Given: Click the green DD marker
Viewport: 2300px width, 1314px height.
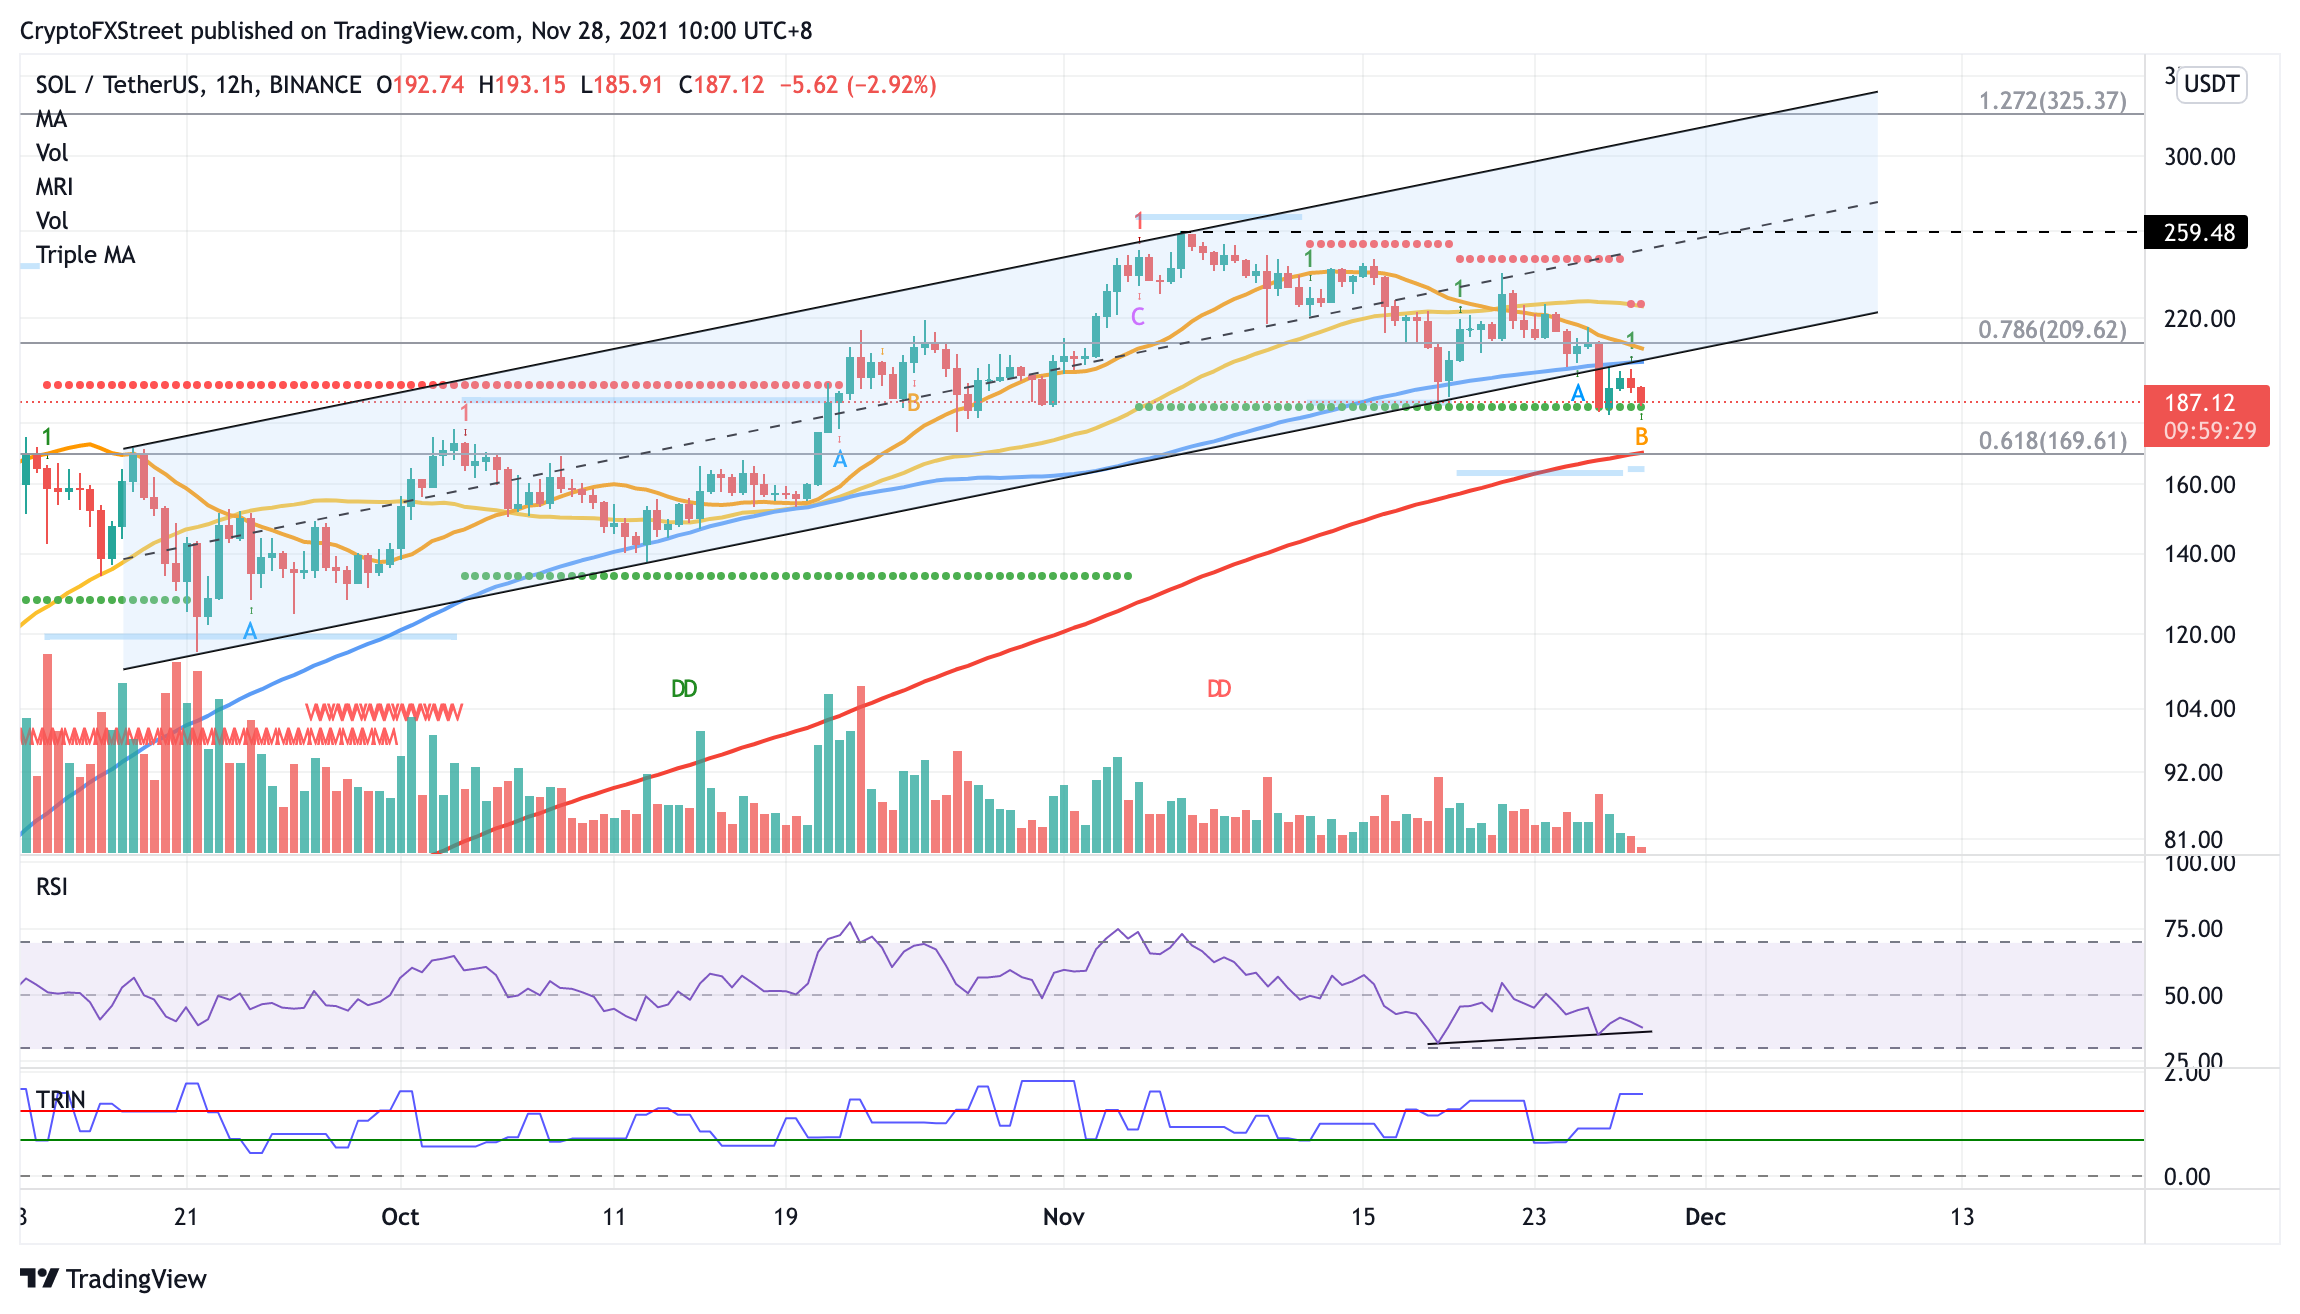Looking at the screenshot, I should coord(684,689).
